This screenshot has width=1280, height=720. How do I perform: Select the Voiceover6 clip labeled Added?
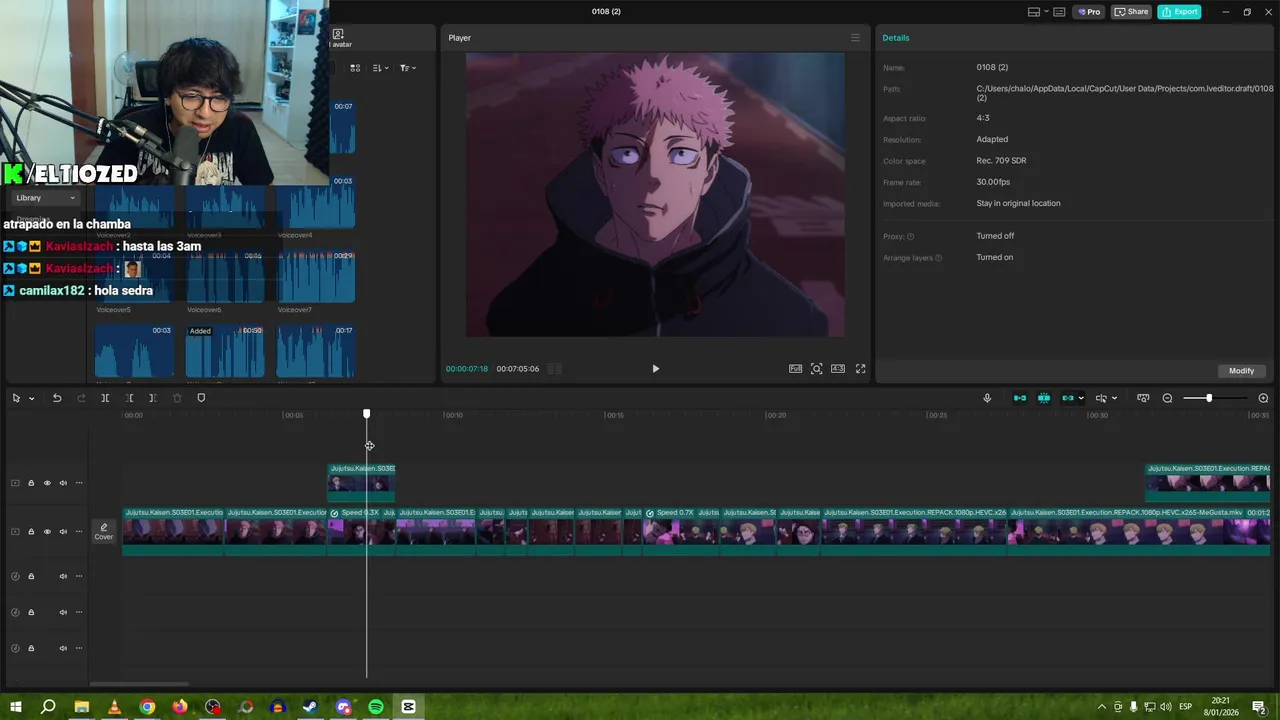coord(225,350)
